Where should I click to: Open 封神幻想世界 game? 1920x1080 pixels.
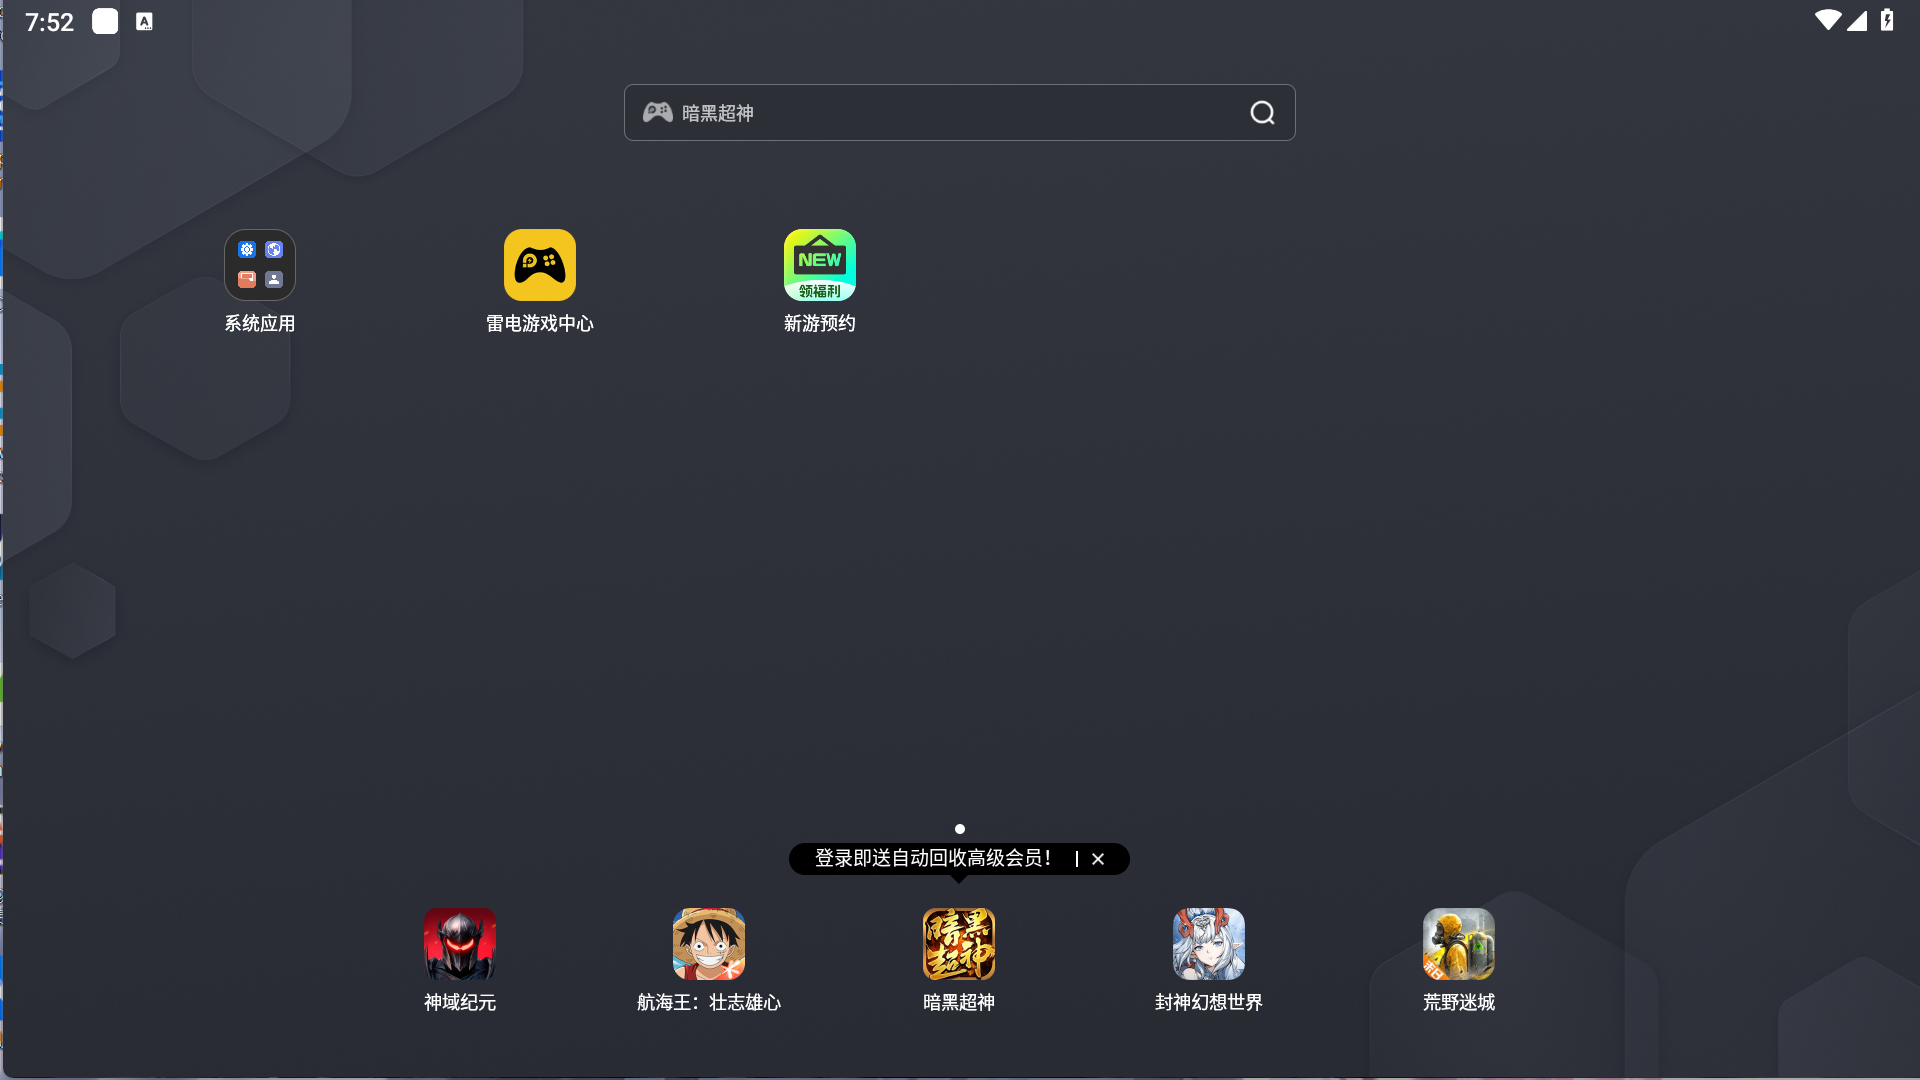pyautogui.click(x=1209, y=944)
